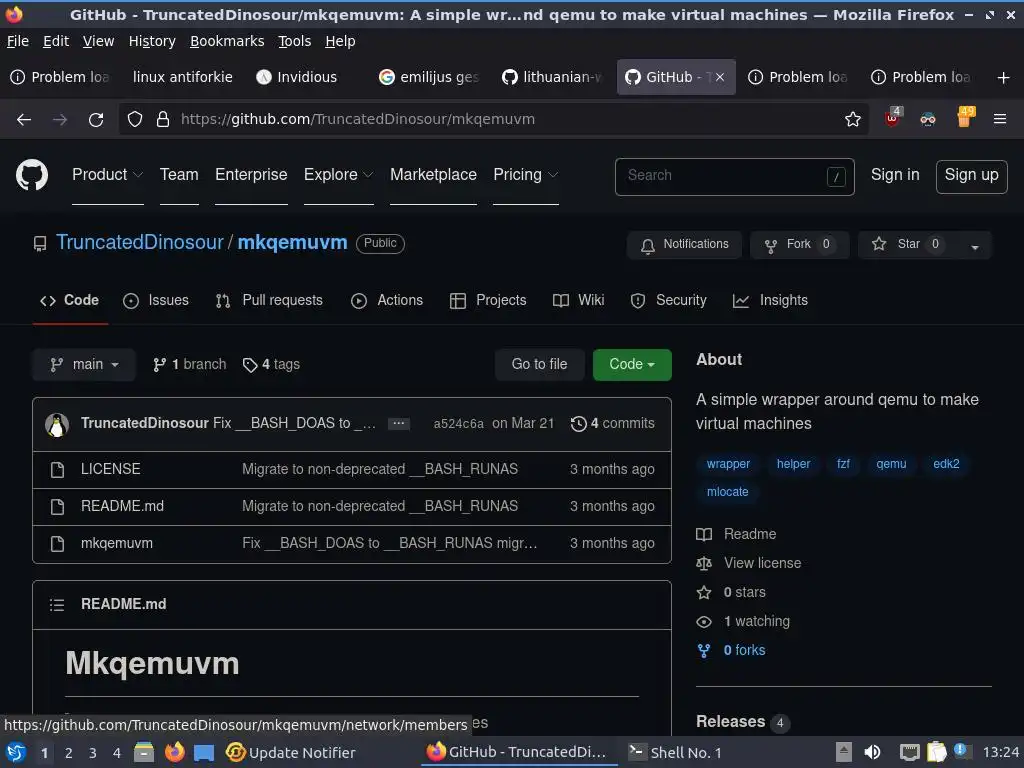
Task: Open the History menu
Action: 152,41
